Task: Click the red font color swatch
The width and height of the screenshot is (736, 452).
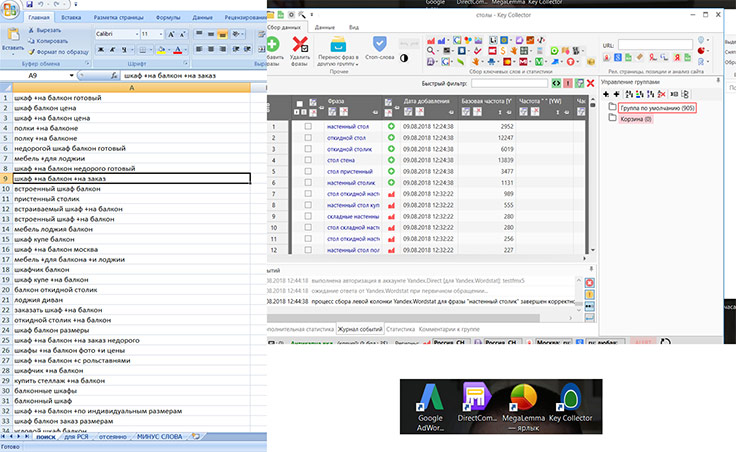Action: [x=177, y=49]
